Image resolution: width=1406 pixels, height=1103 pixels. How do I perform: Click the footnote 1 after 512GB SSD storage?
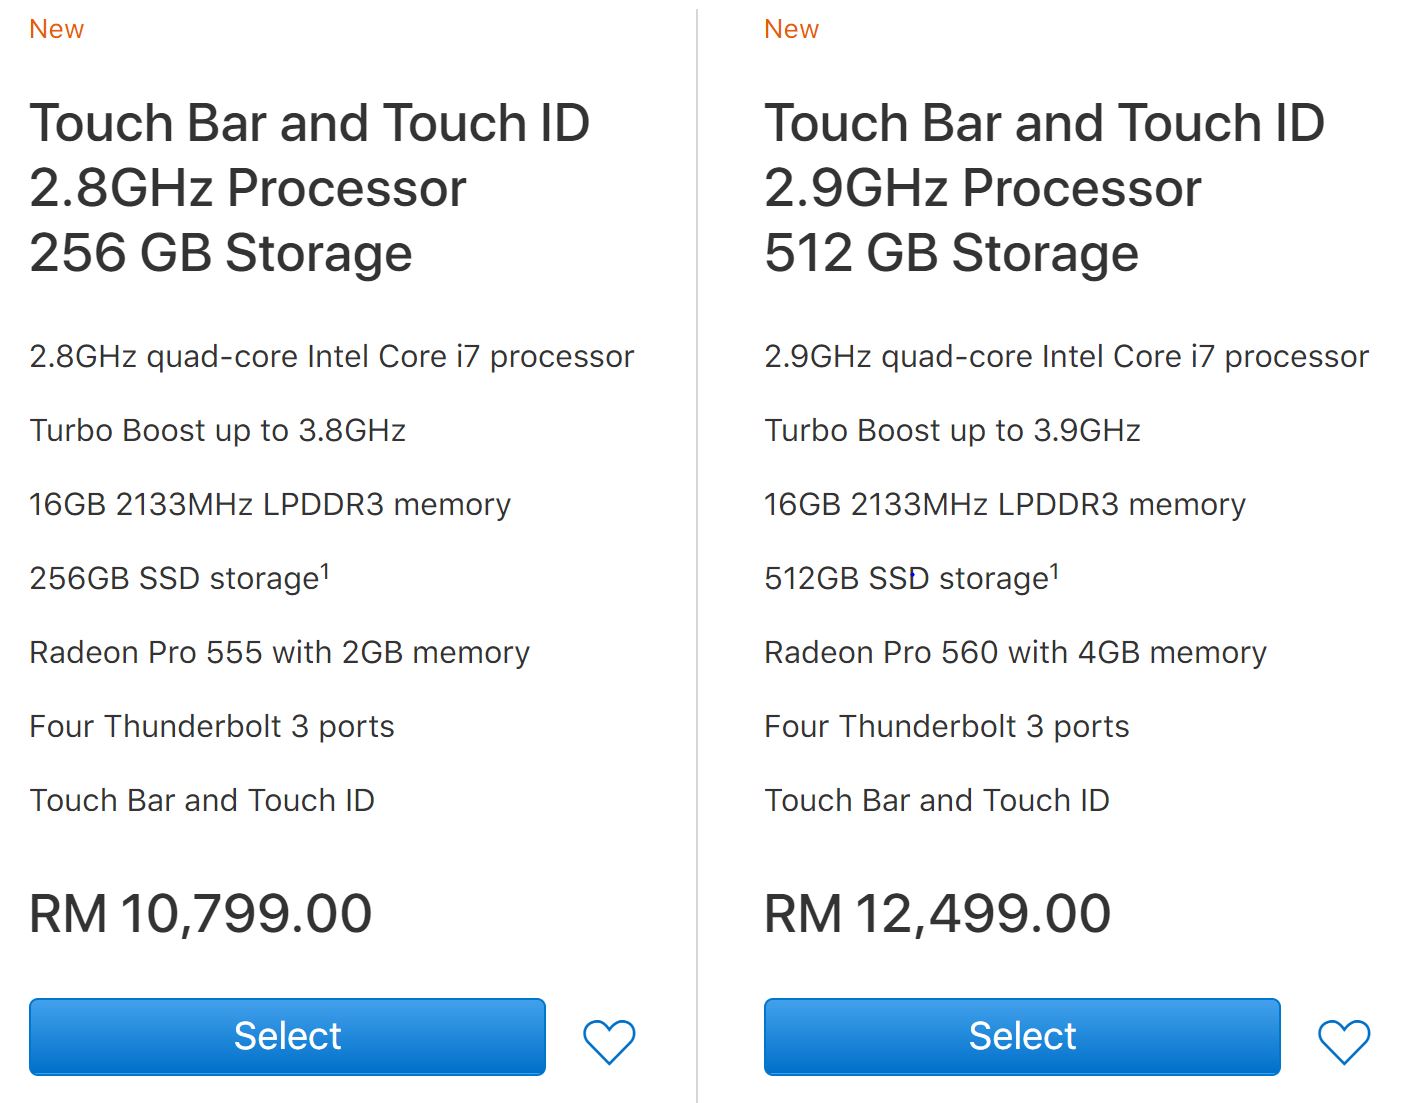point(1054,571)
